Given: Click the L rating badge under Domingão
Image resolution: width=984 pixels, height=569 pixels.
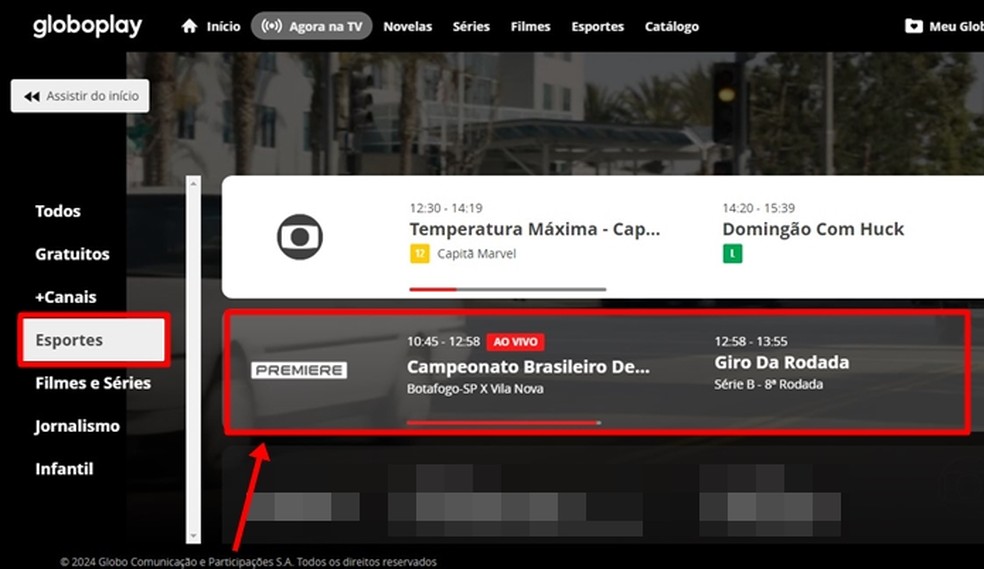Looking at the screenshot, I should (x=732, y=253).
